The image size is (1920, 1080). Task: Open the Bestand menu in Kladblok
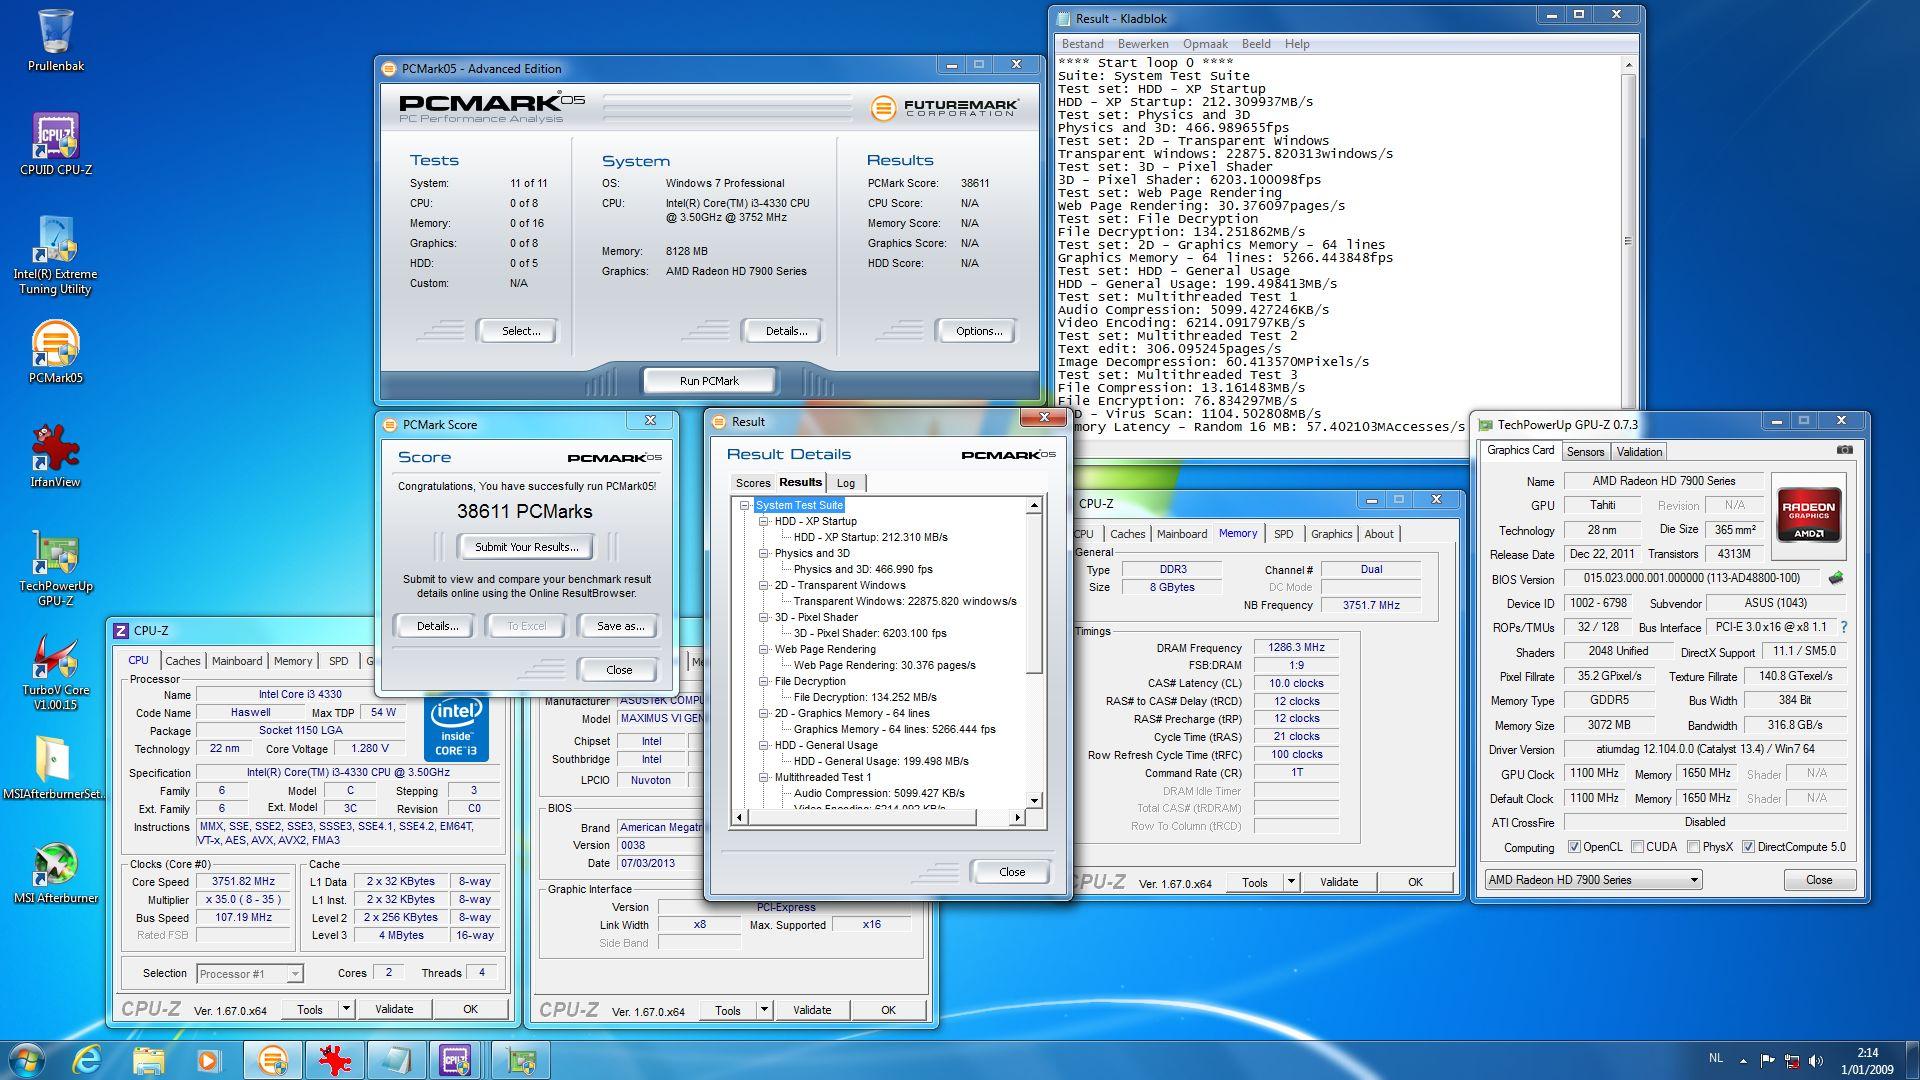1082,44
